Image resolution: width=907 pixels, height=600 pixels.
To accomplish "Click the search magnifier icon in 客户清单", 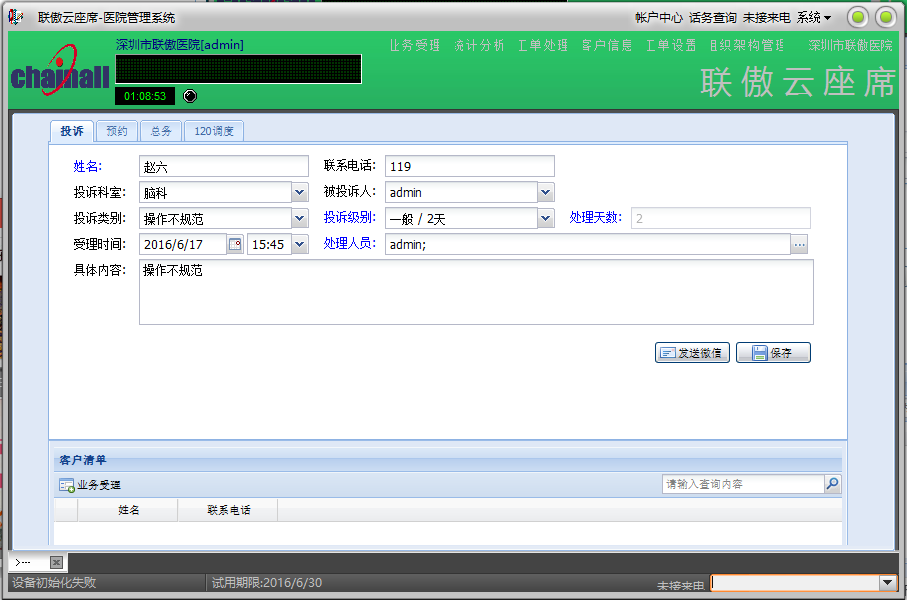I will (832, 484).
